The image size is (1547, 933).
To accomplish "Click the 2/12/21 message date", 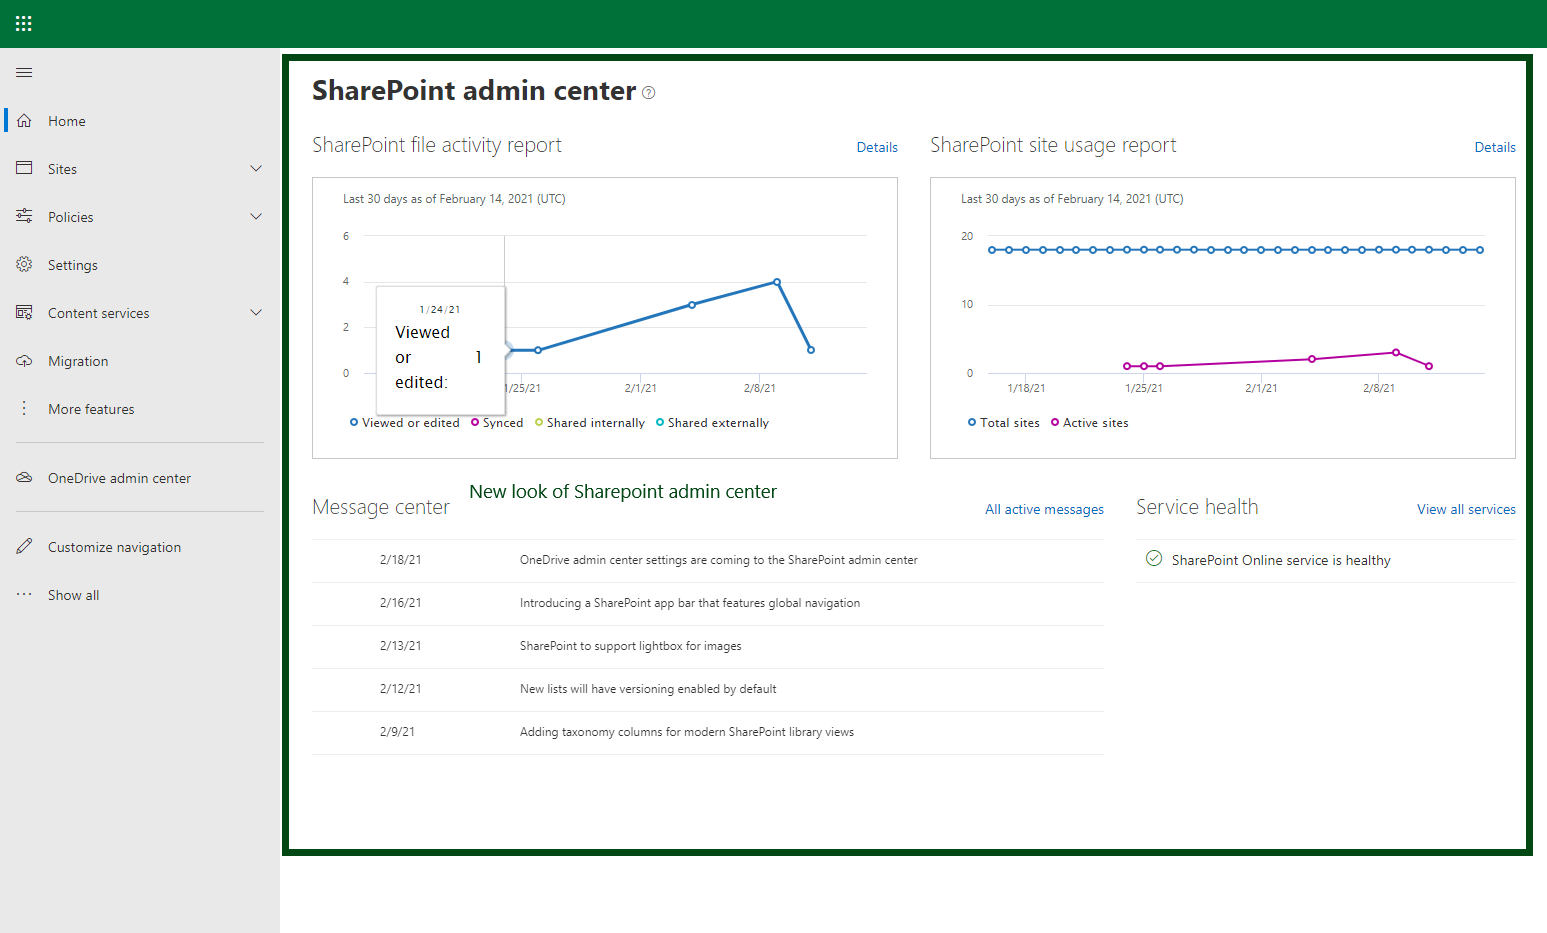I will pyautogui.click(x=400, y=689).
